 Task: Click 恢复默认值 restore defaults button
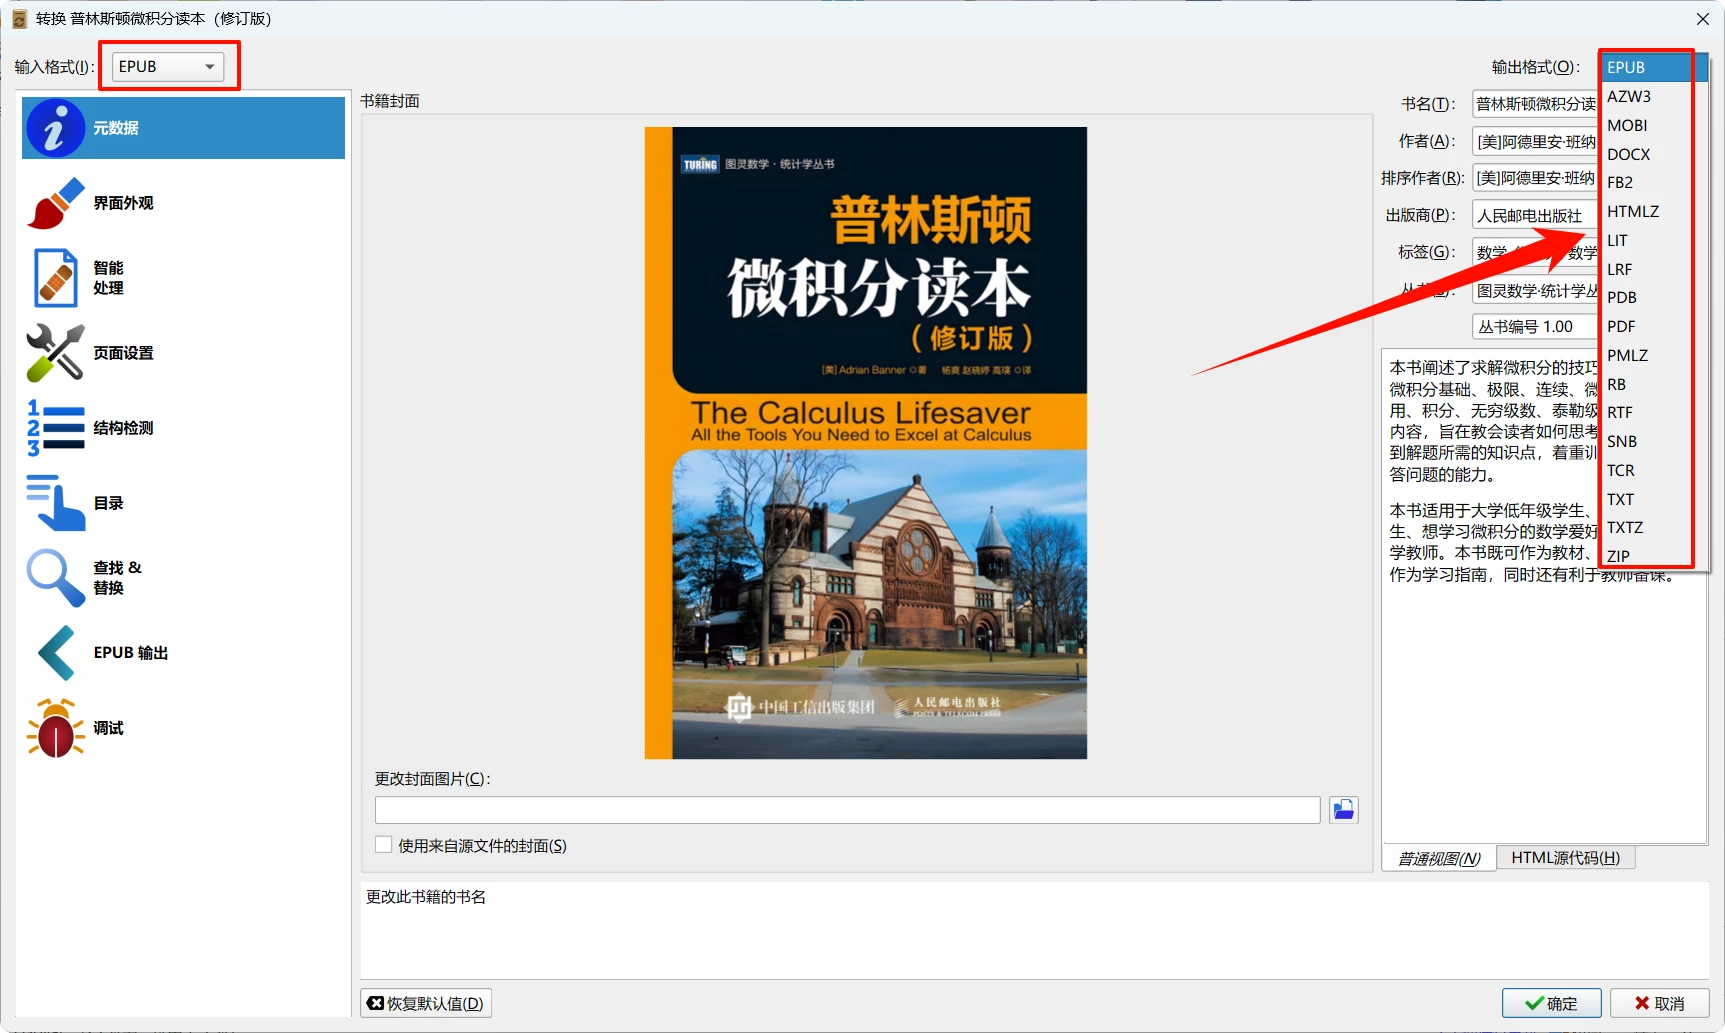pyautogui.click(x=426, y=1003)
